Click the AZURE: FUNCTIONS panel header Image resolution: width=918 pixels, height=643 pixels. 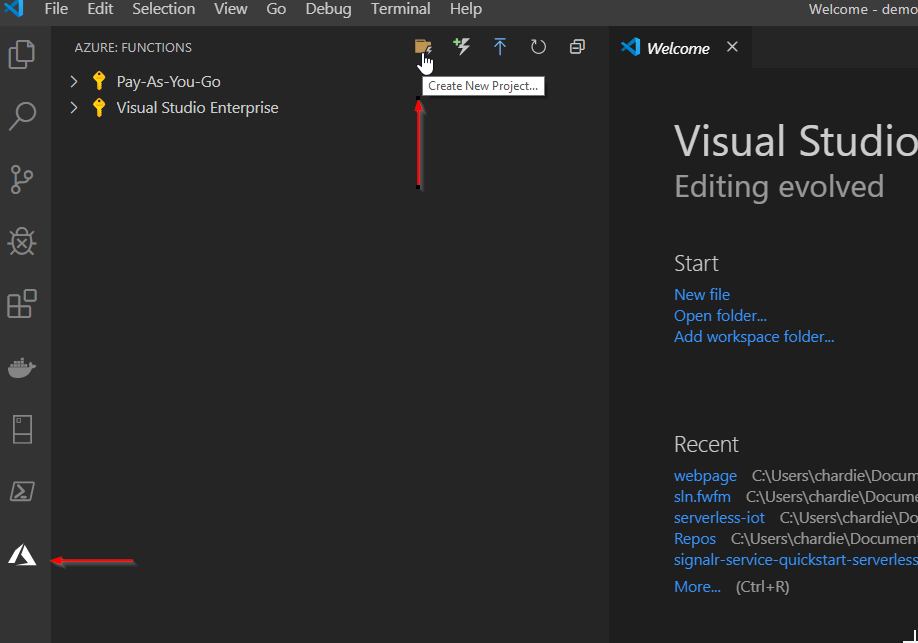point(133,47)
